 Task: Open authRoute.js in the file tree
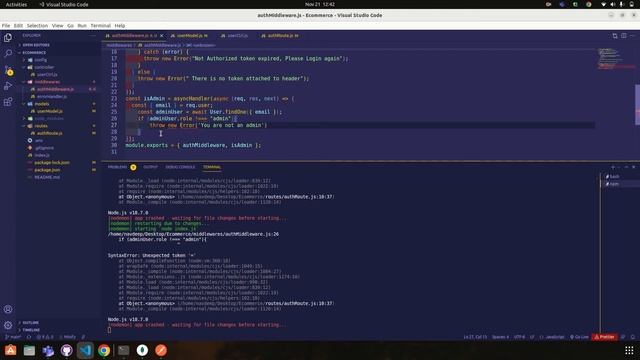(x=49, y=133)
